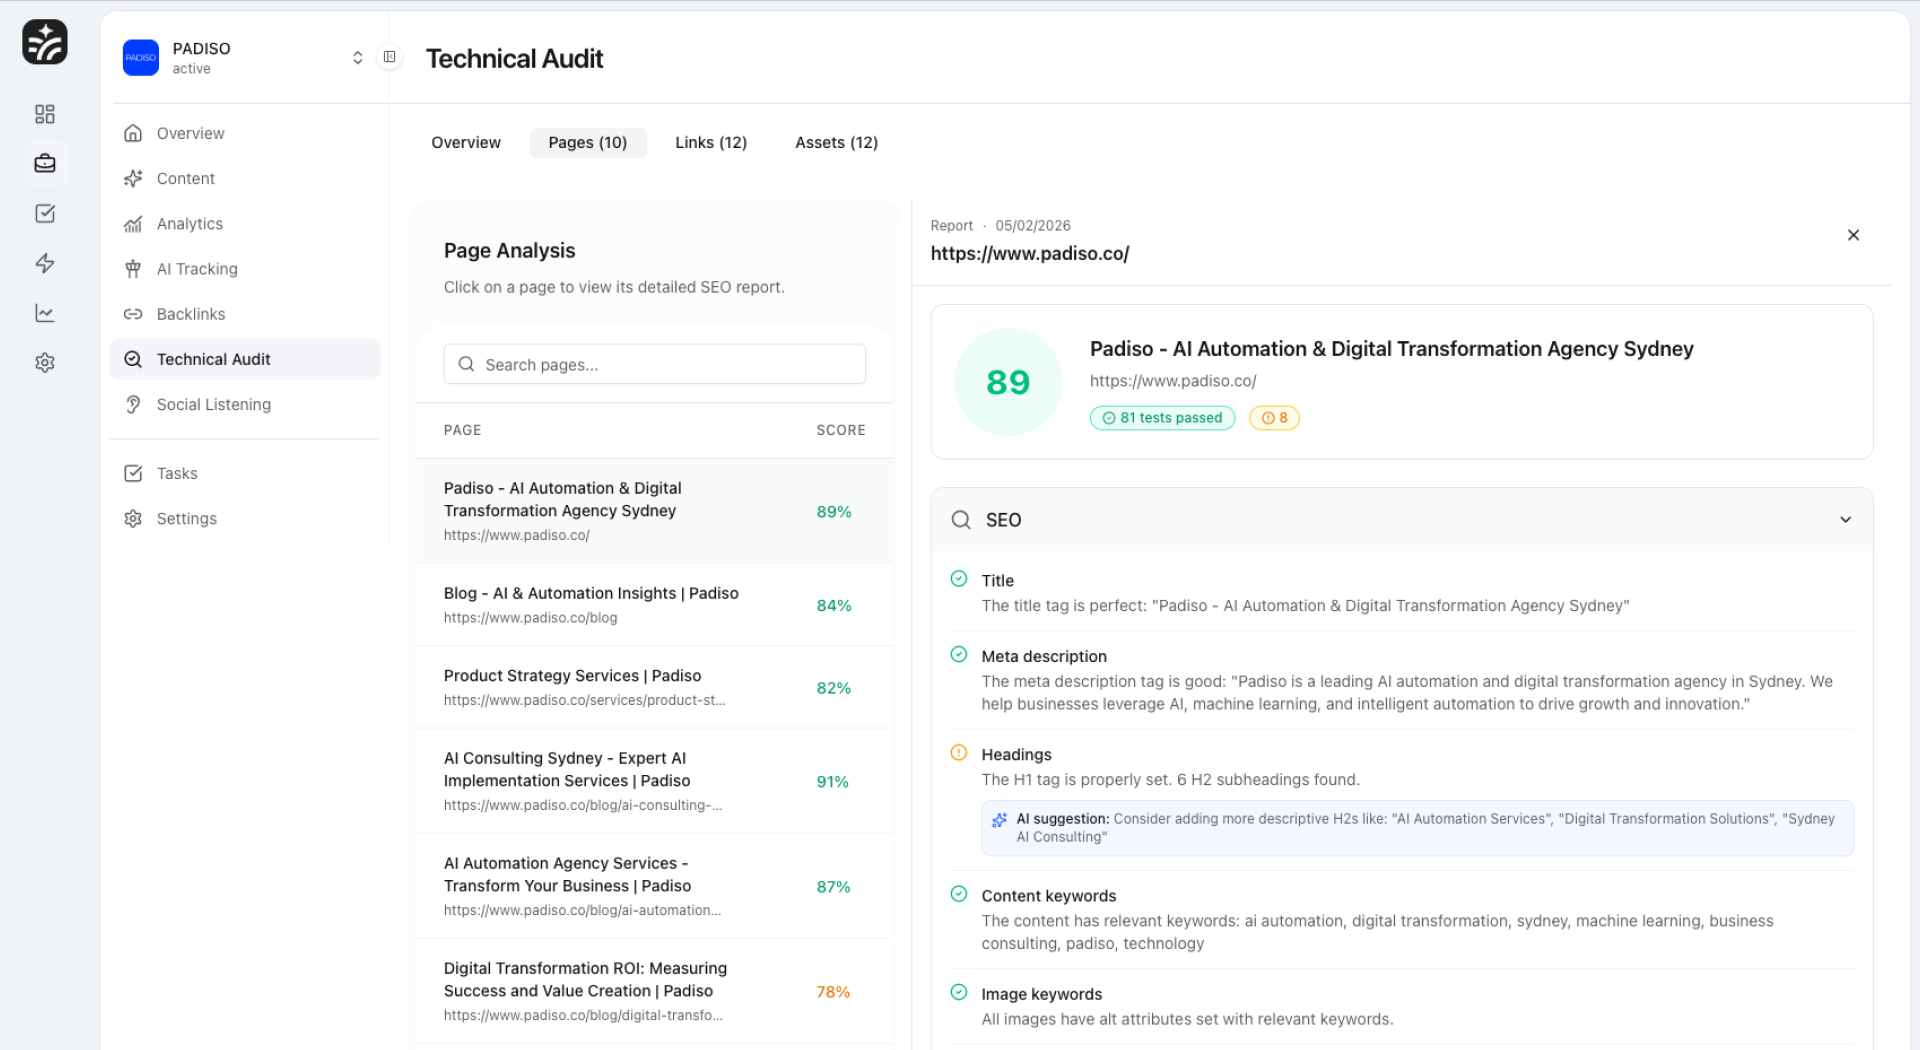Click the dashboard grid icon in left rail
Screen dimensions: 1920x1050
45,114
